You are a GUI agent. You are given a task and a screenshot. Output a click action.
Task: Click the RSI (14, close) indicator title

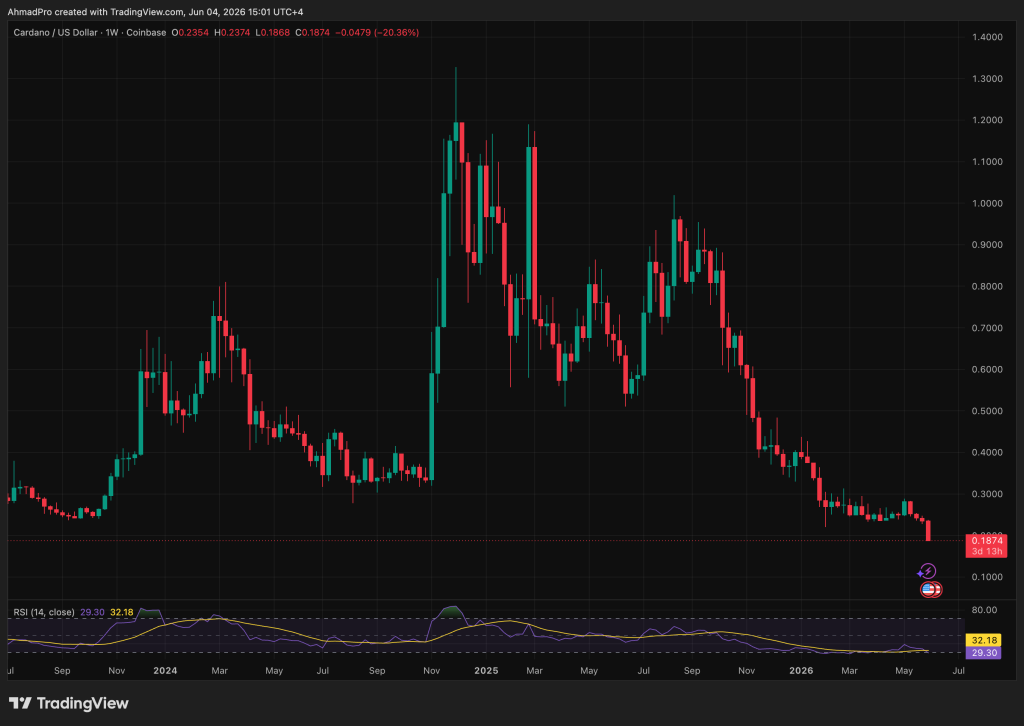click(44, 612)
